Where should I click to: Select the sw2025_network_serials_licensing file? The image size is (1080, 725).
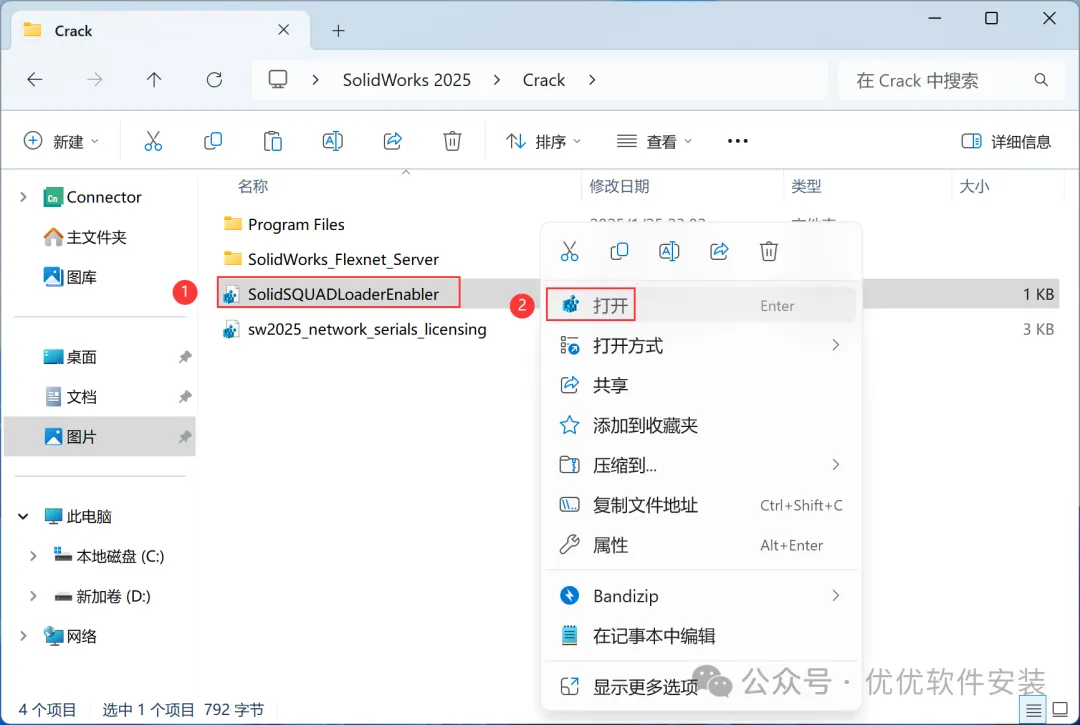(355, 329)
